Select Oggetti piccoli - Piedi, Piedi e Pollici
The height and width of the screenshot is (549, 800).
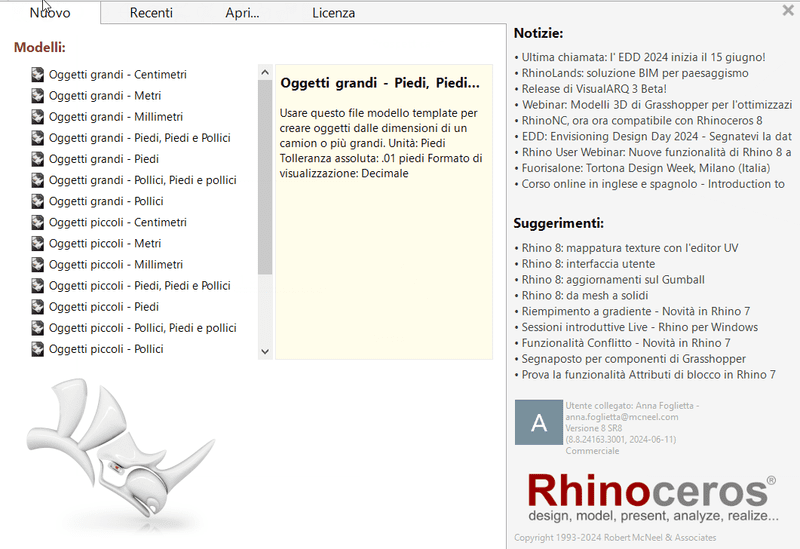pos(140,286)
